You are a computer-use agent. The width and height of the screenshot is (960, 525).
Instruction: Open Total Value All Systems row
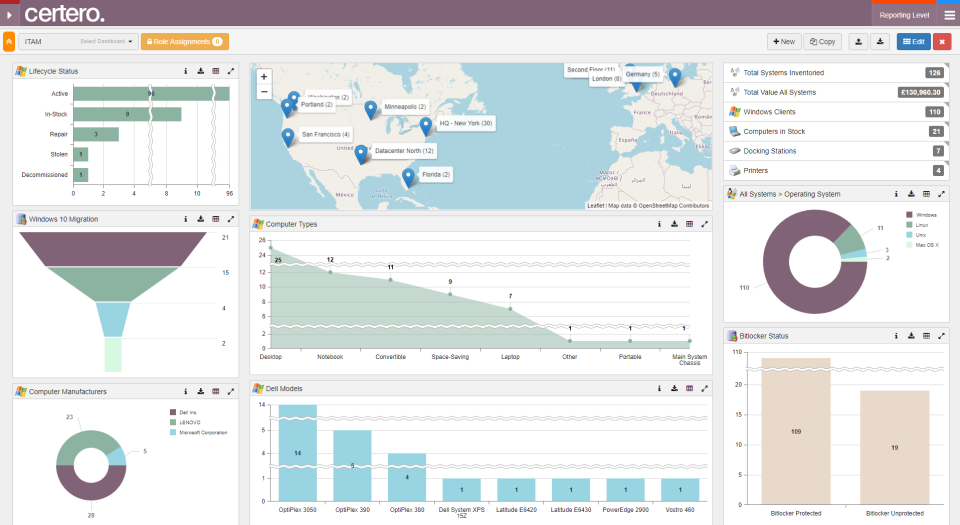[836, 92]
